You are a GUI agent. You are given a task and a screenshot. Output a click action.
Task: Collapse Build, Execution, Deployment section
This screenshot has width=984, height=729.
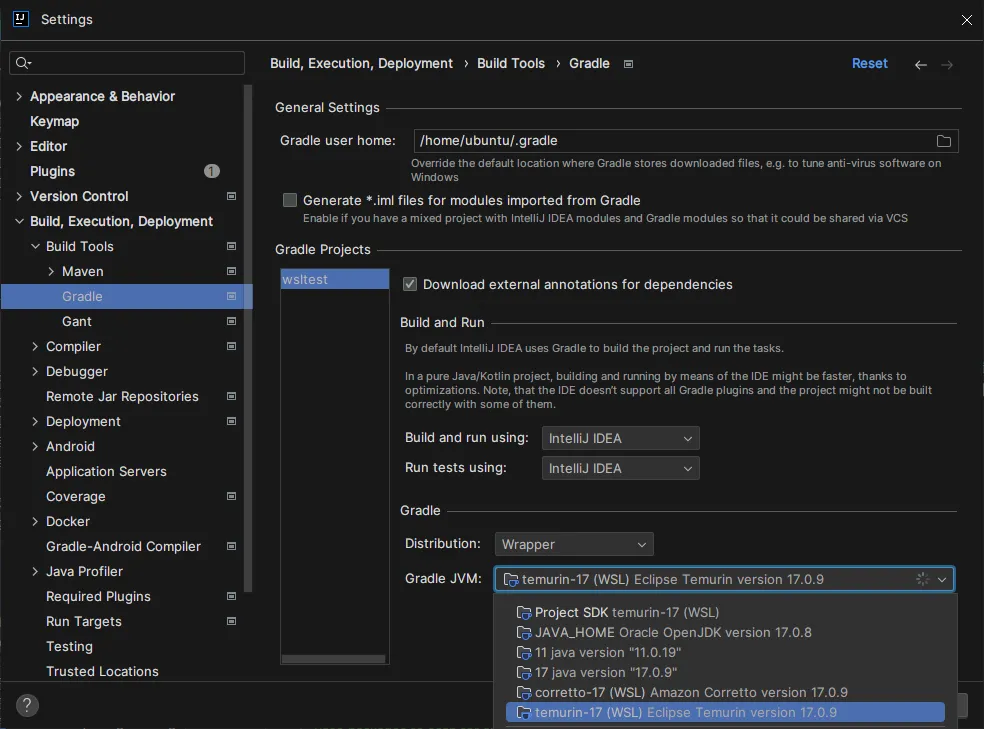(19, 221)
